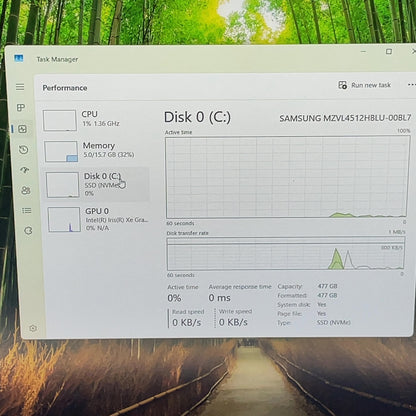Viewport: 416px width, 416px height.
Task: Select the GPU 0 performance item
Action: click(98, 219)
